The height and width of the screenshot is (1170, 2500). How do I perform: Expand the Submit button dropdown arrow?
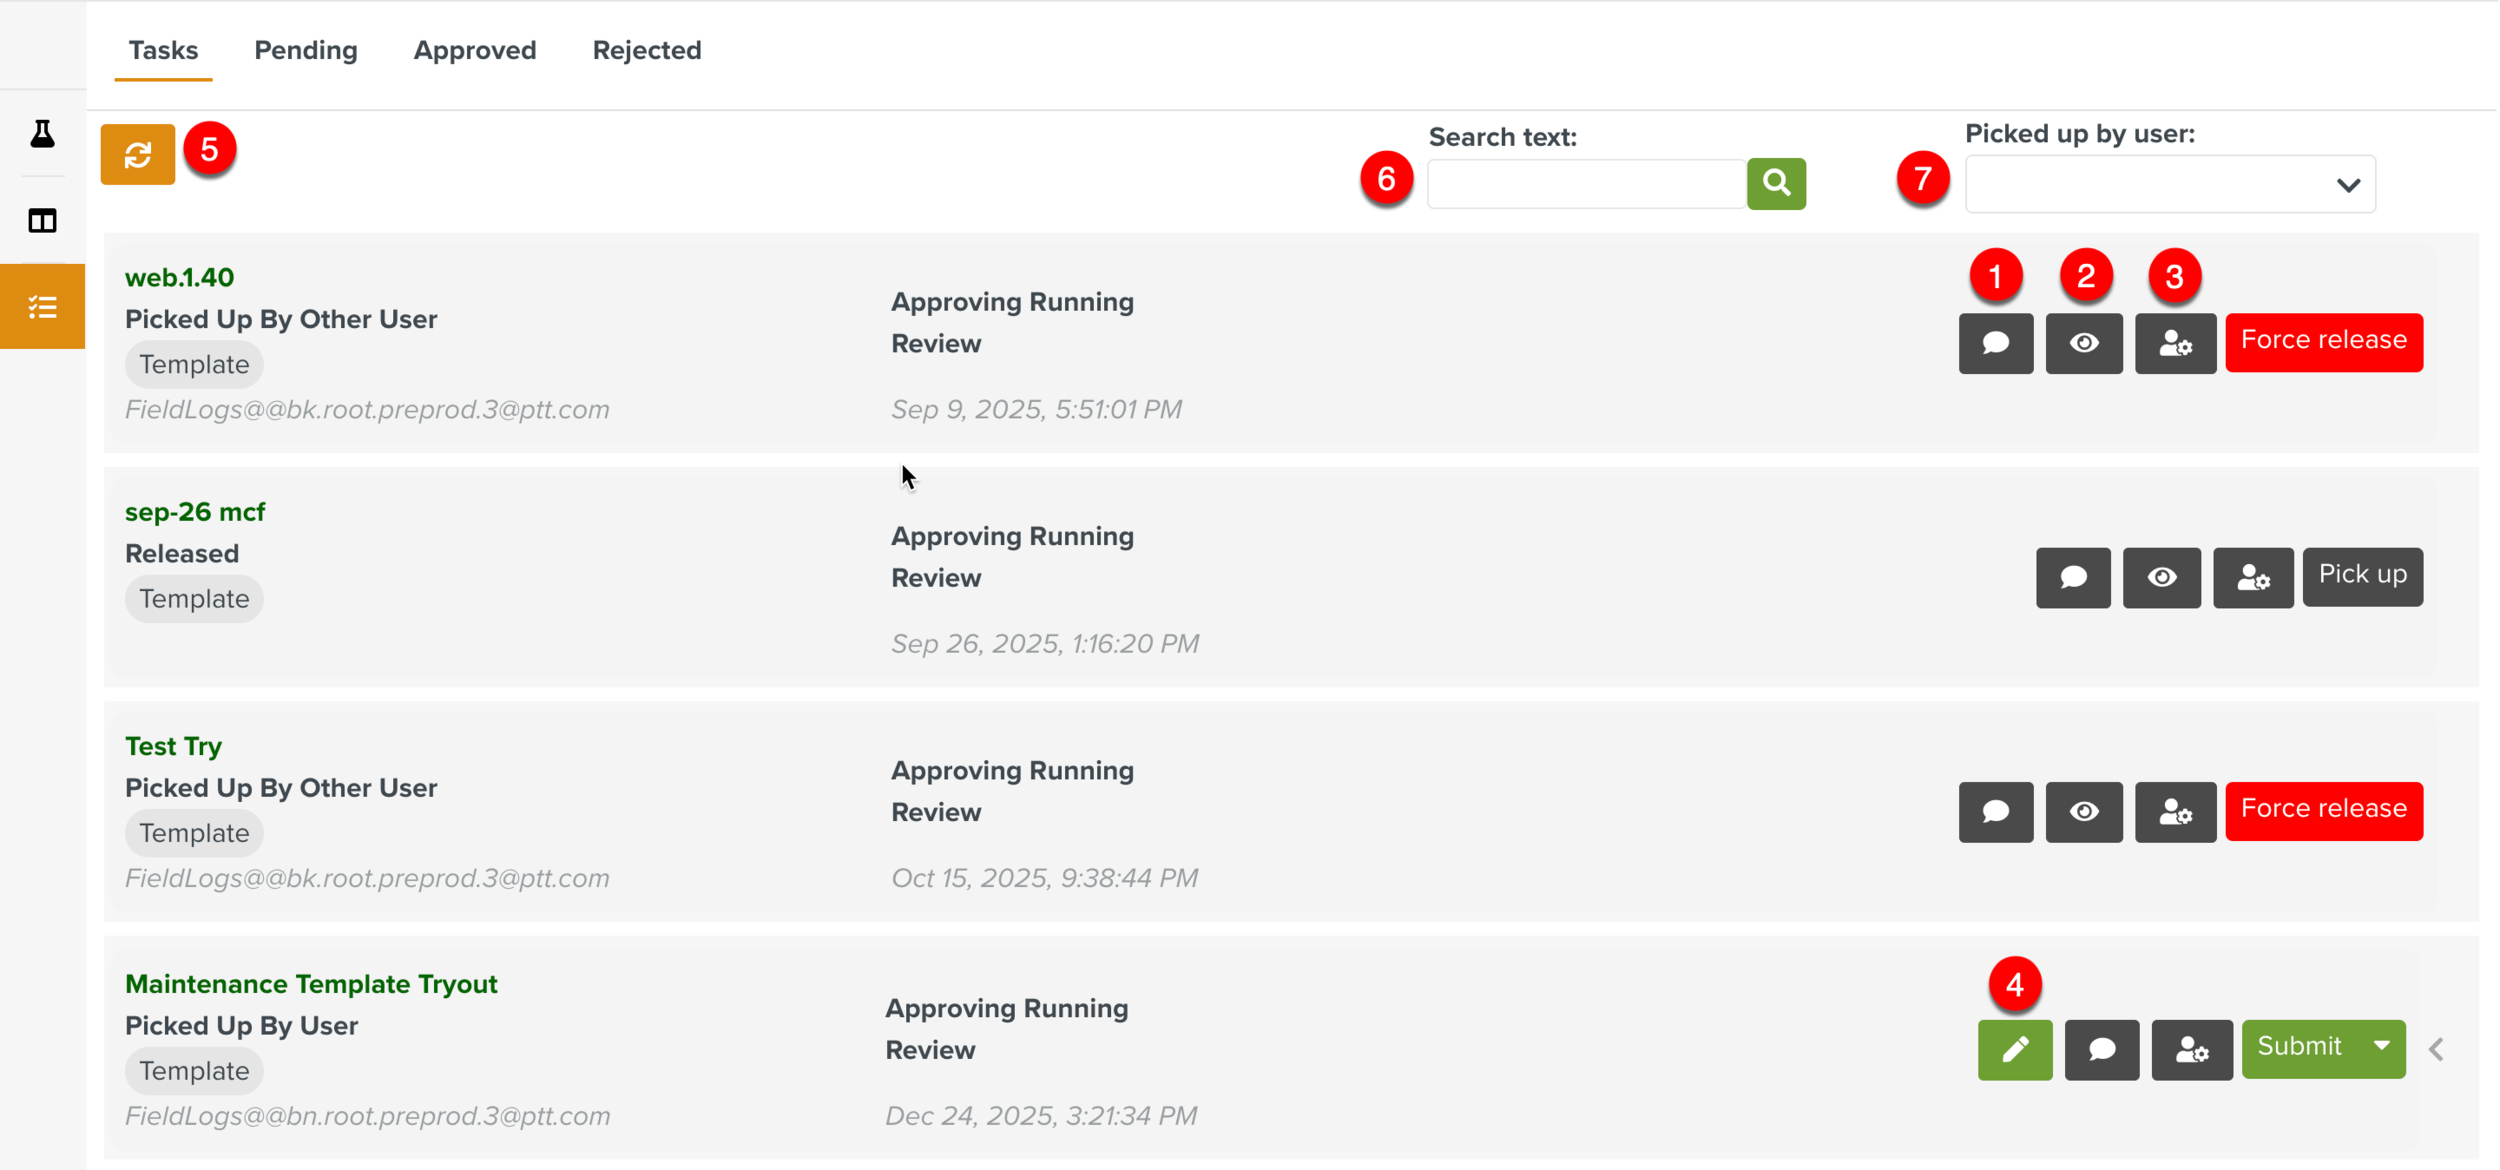pyautogui.click(x=2381, y=1046)
